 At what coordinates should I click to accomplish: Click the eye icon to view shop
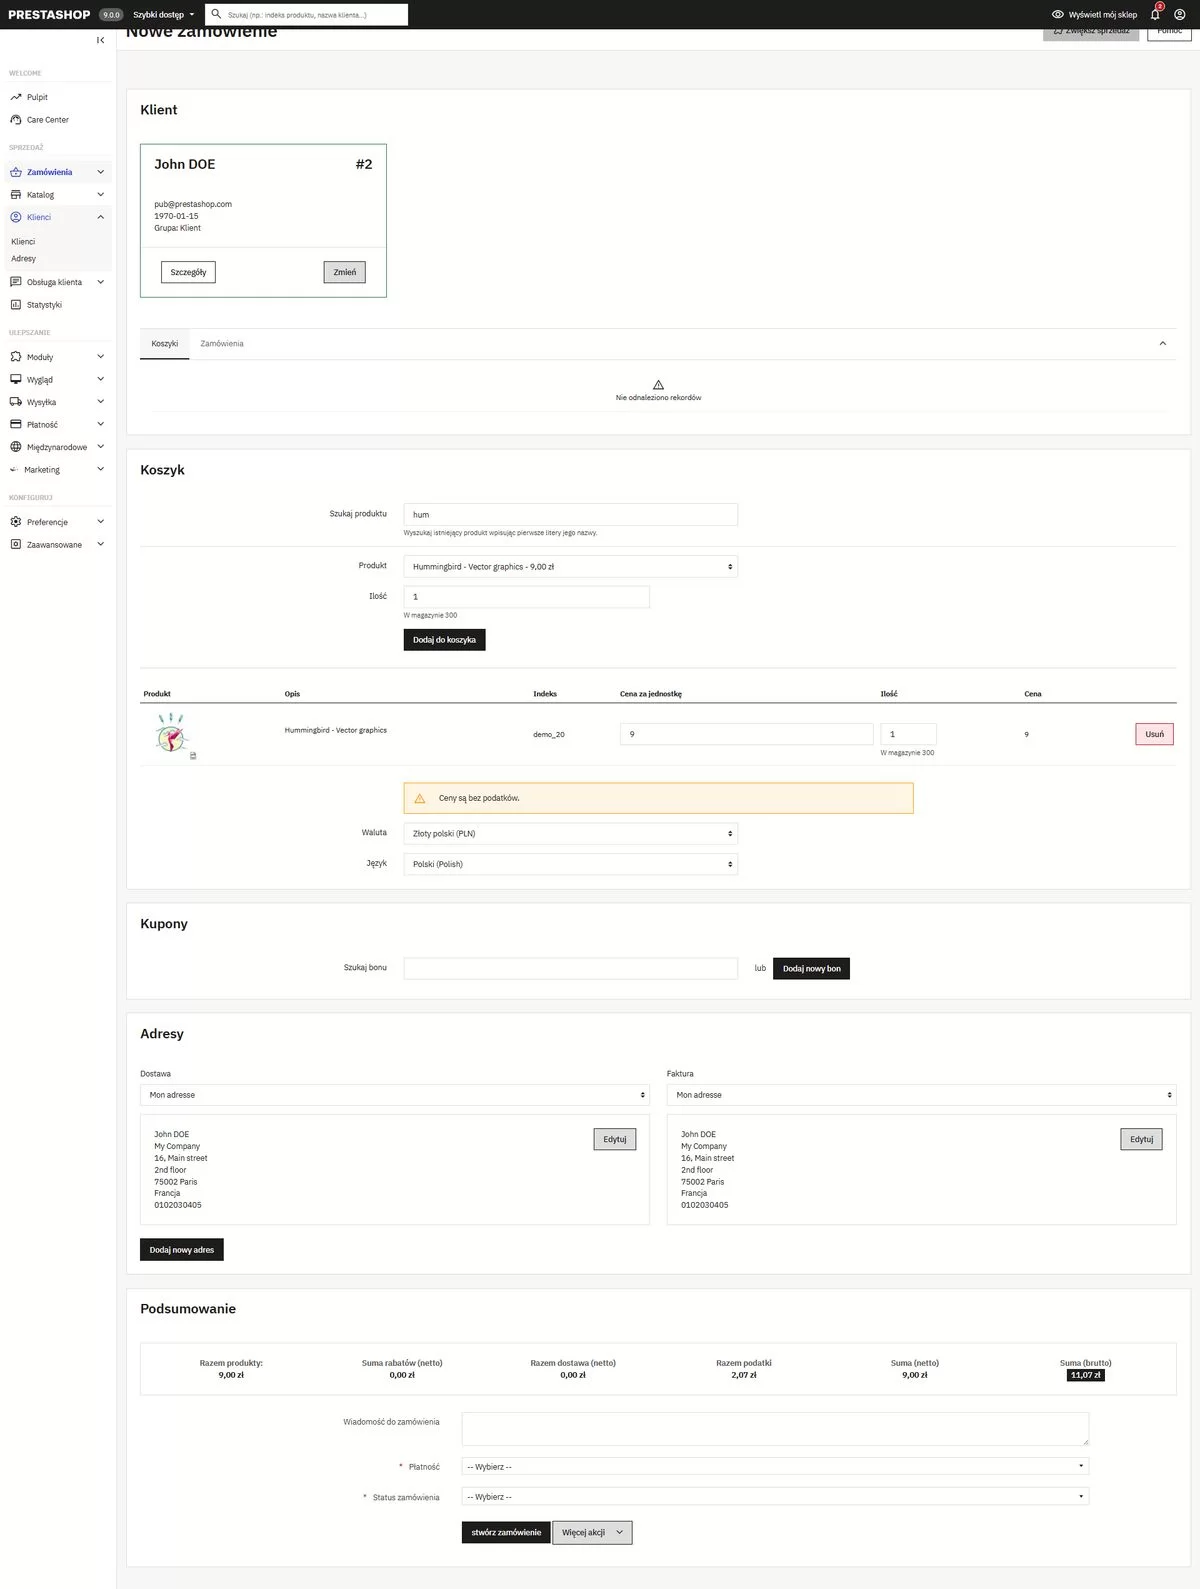tap(1057, 15)
